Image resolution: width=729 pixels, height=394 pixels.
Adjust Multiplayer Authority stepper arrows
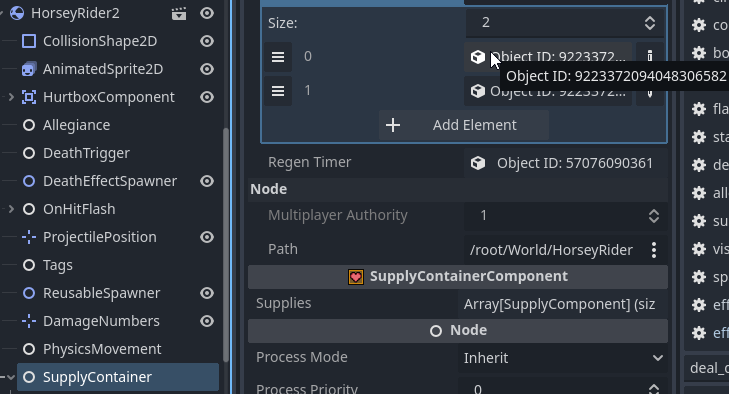click(654, 216)
